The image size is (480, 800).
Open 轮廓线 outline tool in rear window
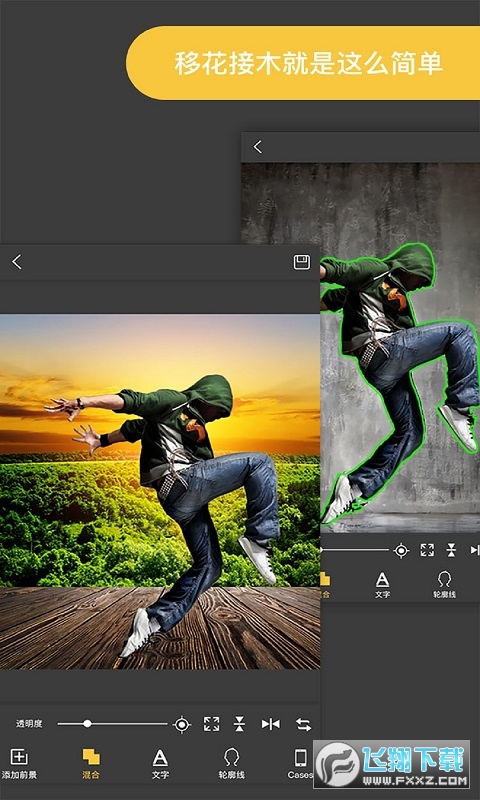click(444, 585)
